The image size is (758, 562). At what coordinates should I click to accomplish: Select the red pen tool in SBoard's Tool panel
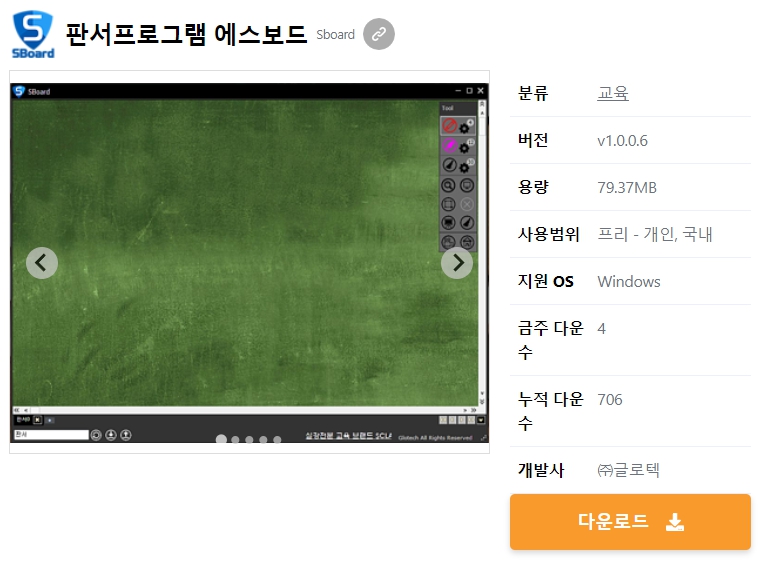[x=450, y=126]
